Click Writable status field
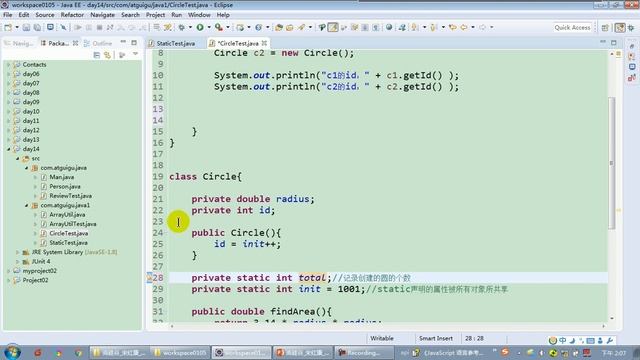 pos(382,338)
